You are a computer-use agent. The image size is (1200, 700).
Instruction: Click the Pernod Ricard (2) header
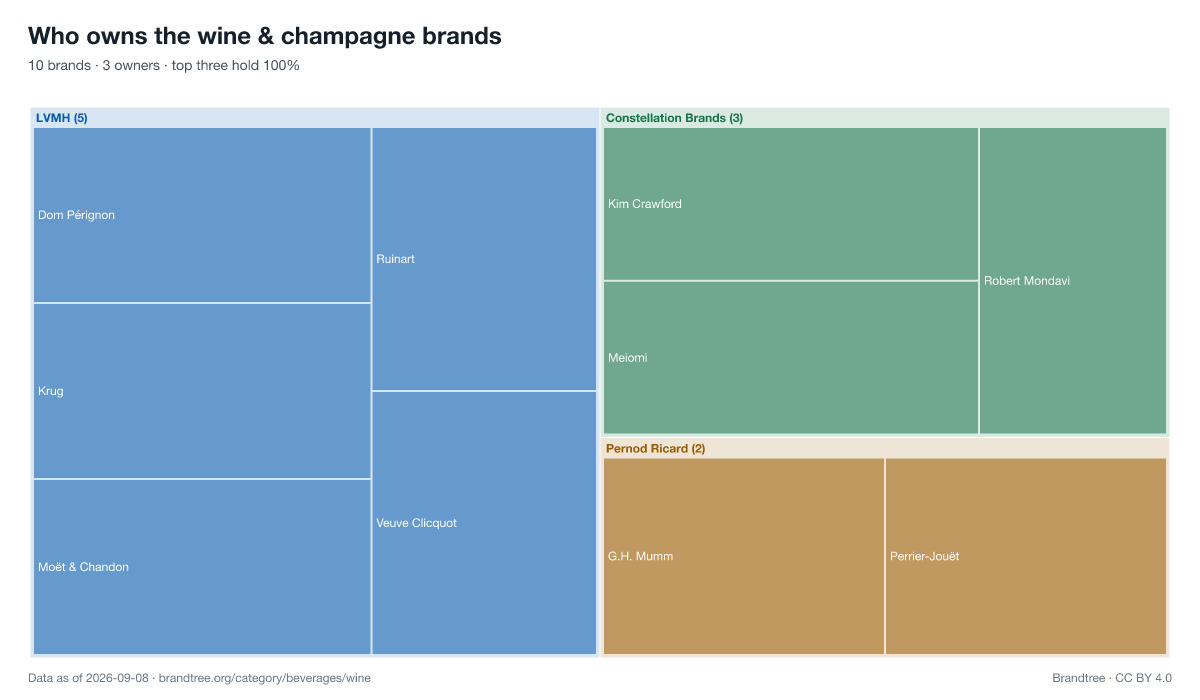pos(655,449)
